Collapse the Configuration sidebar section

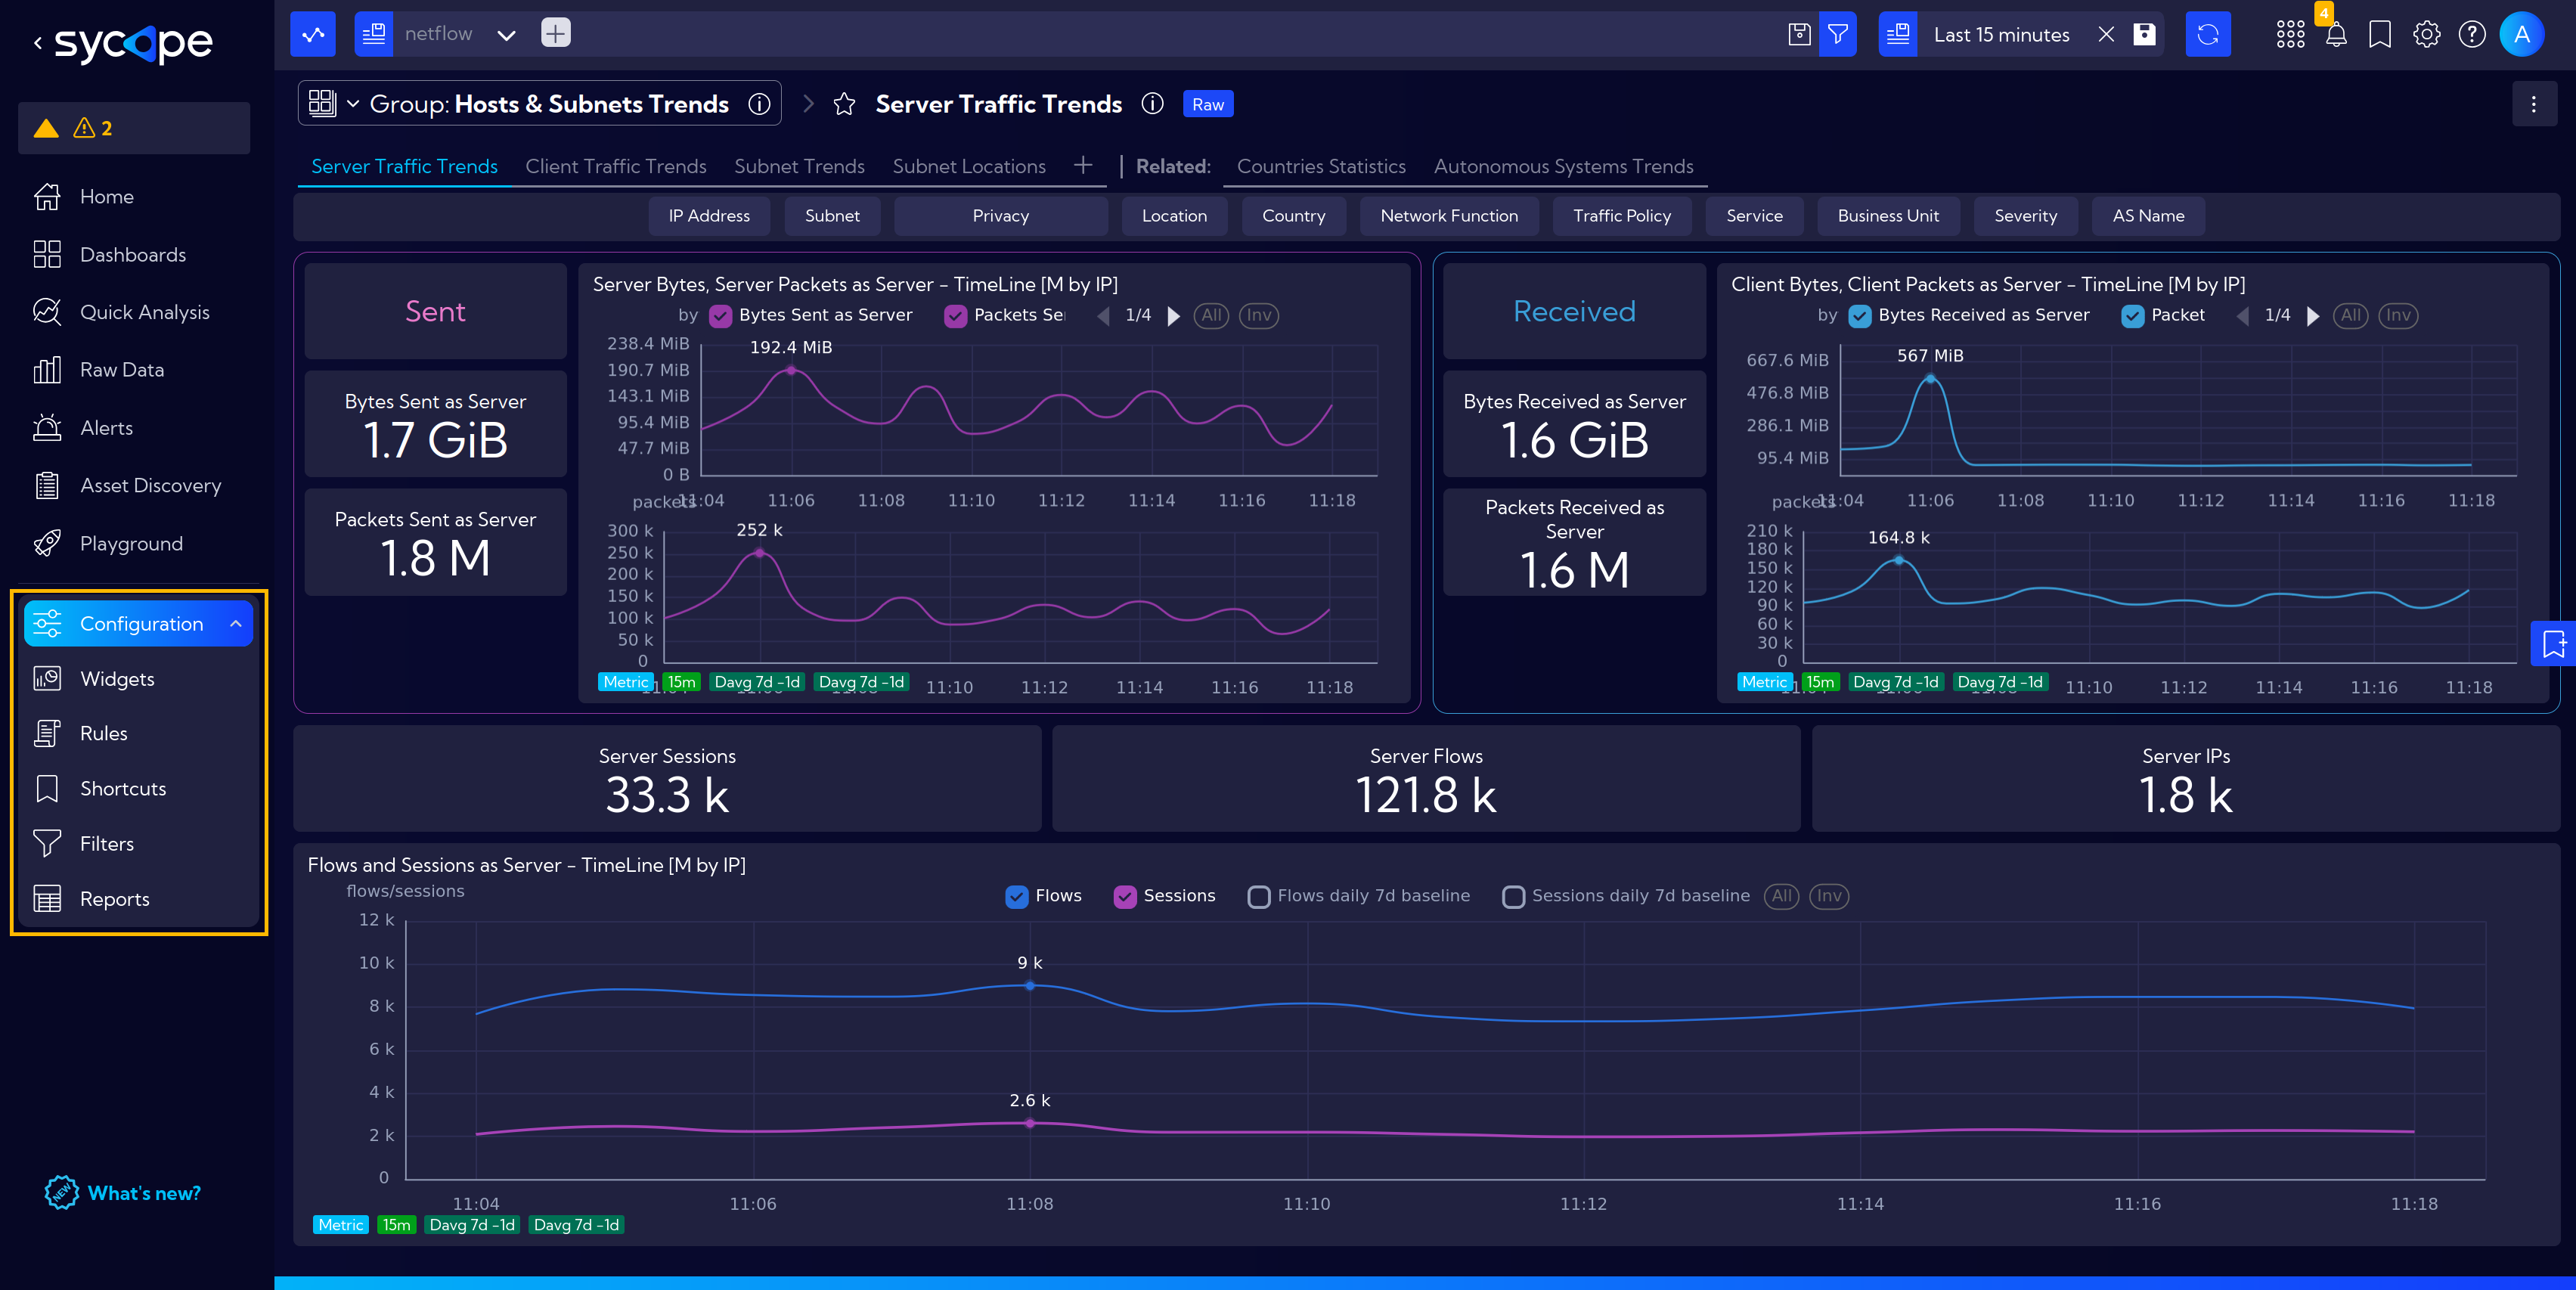tap(236, 624)
